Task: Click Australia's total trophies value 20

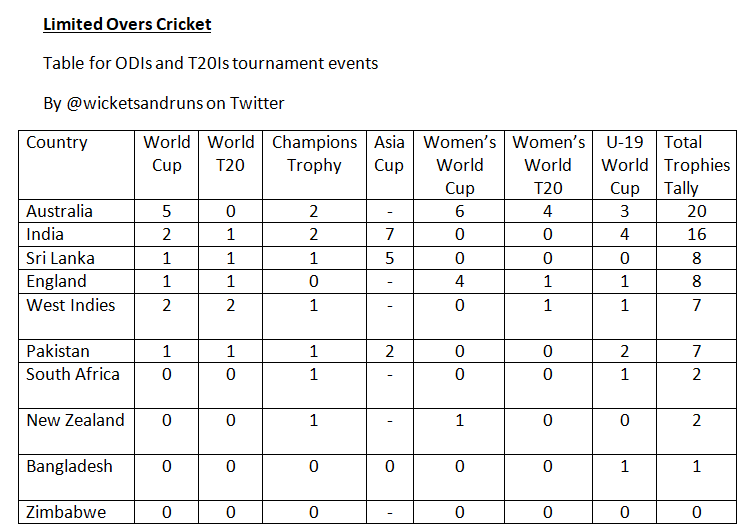Action: click(x=697, y=211)
